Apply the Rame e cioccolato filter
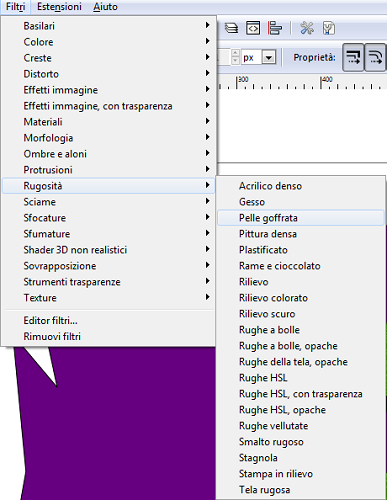This screenshot has height=500, width=387. 301,266
